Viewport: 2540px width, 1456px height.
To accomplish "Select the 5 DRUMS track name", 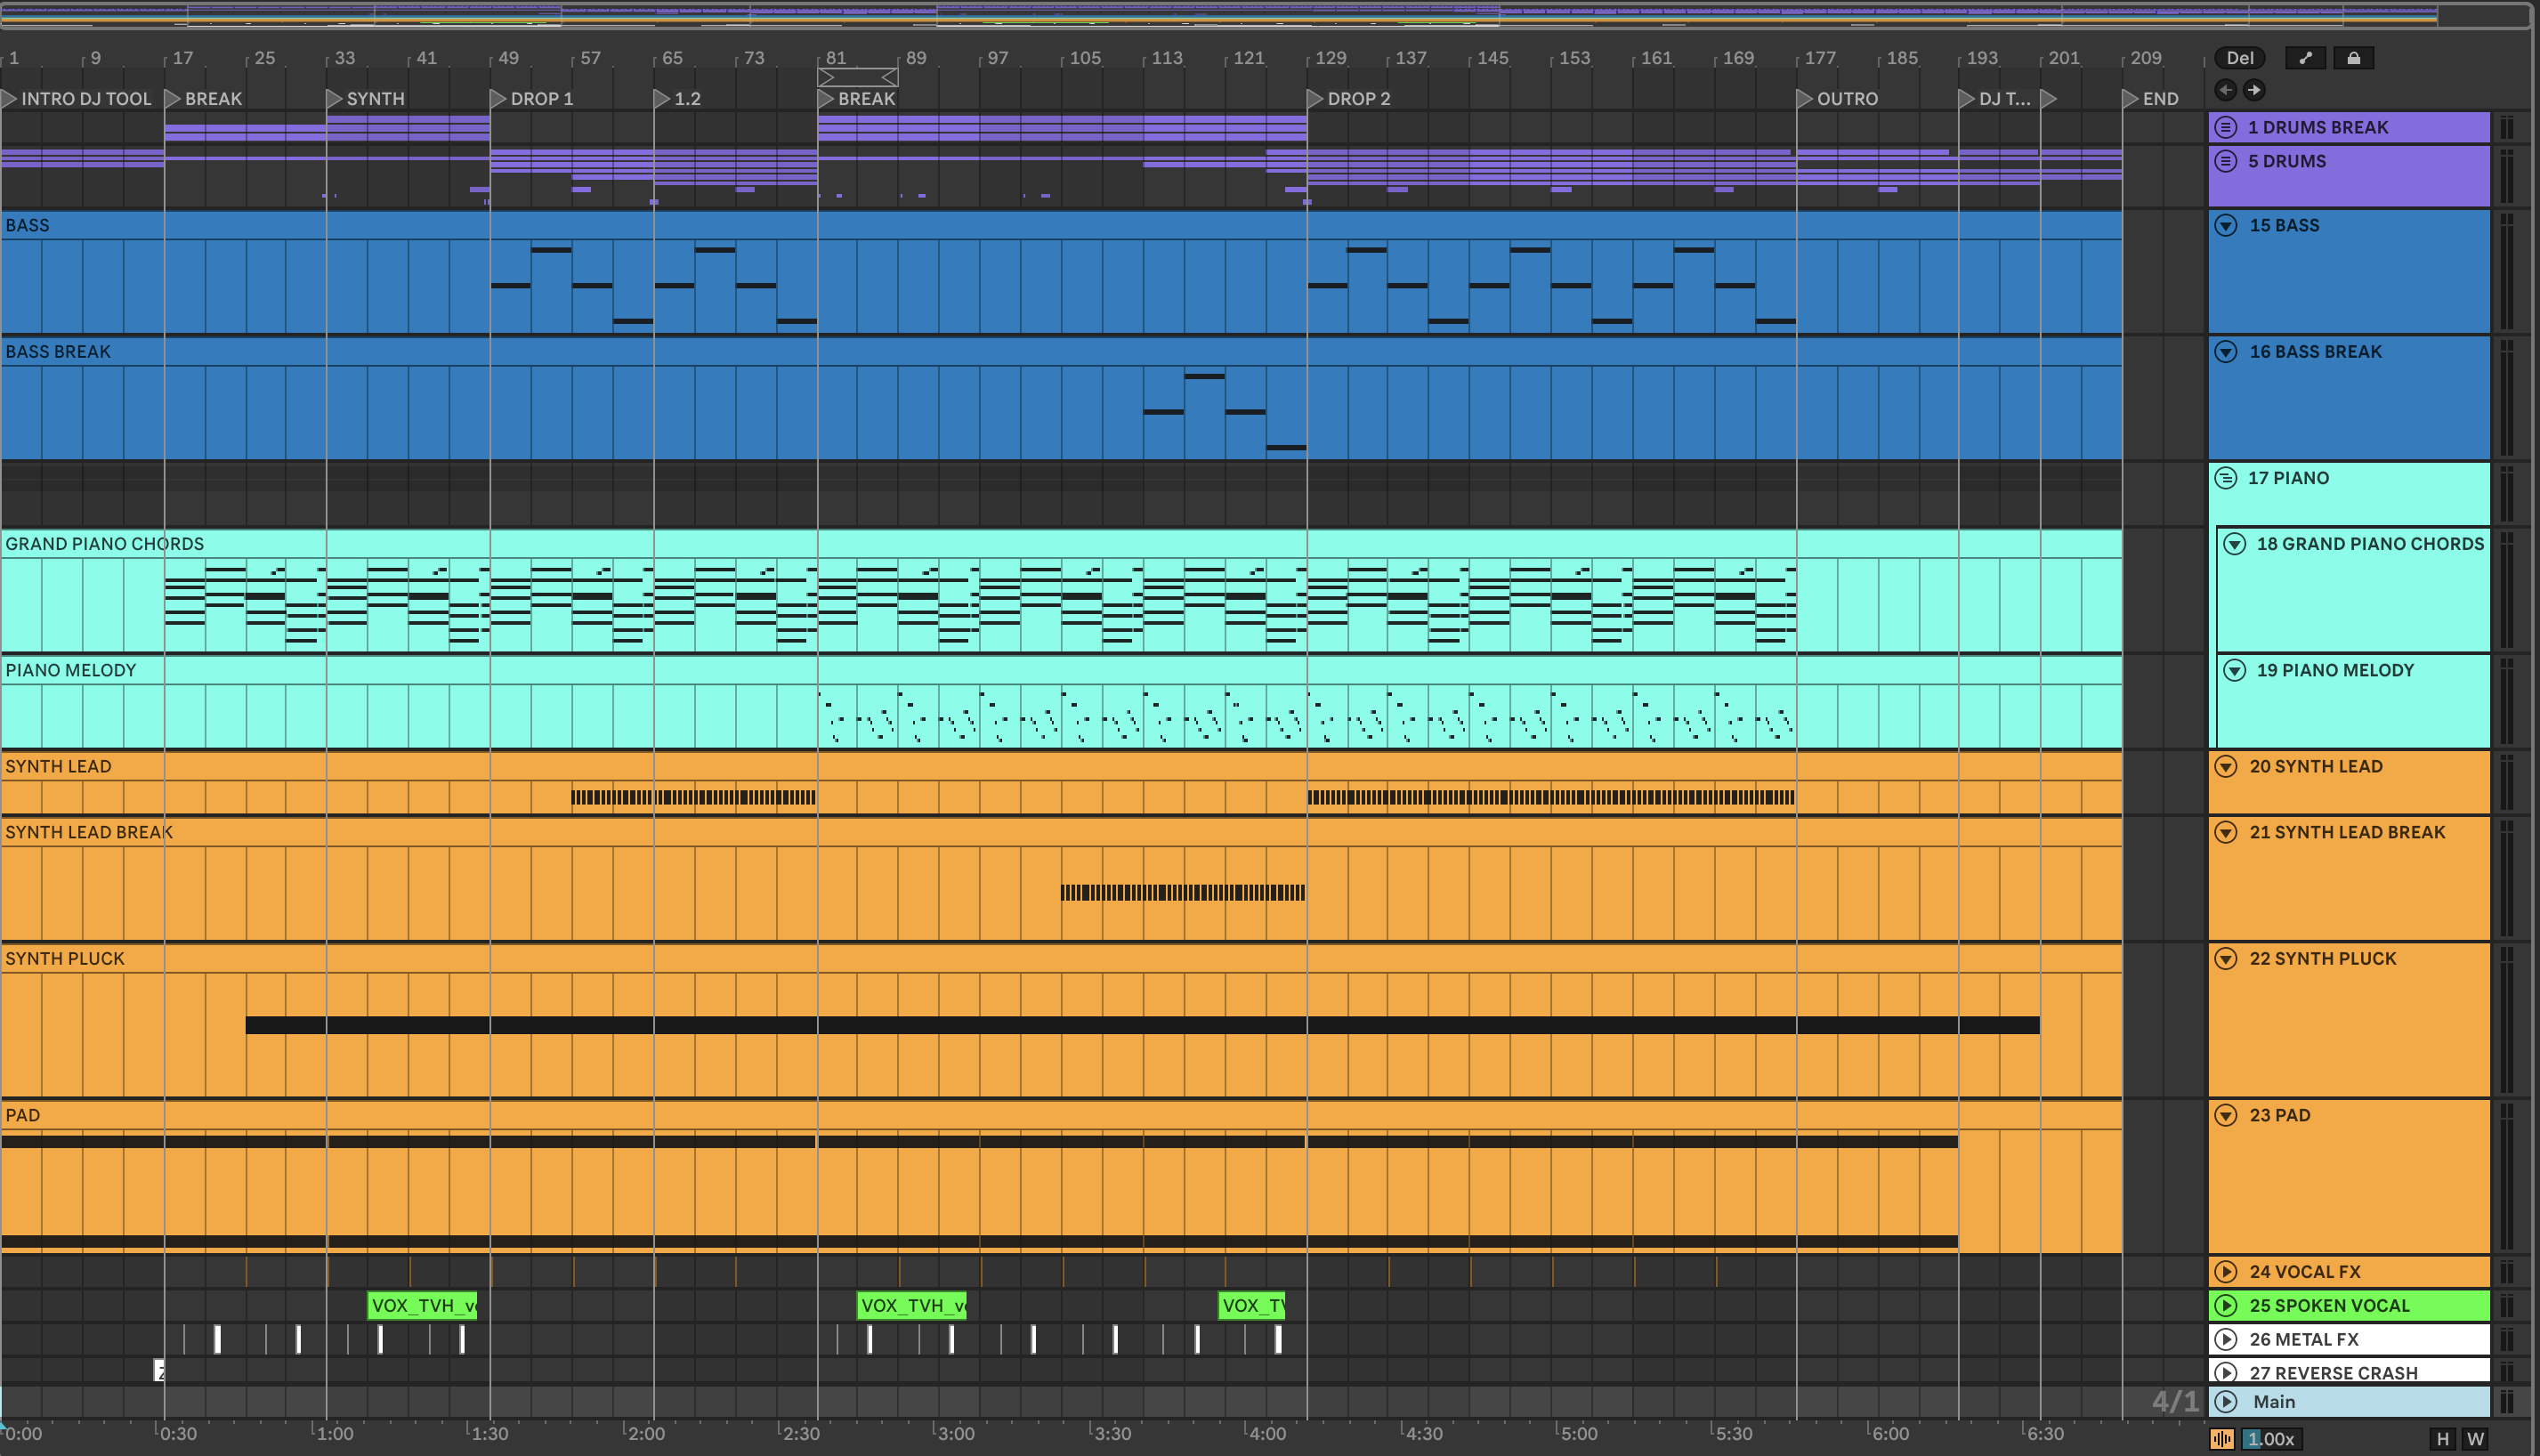I will 2287,161.
